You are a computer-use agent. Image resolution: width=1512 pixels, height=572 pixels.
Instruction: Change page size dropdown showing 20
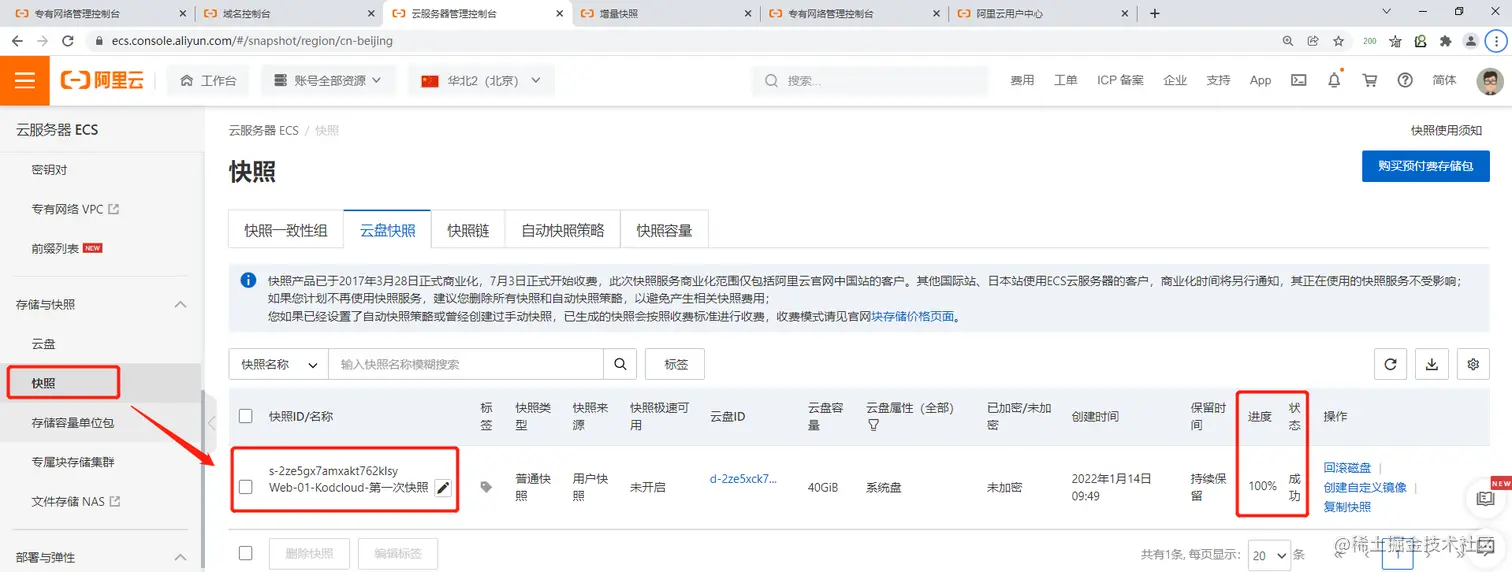pos(1268,554)
